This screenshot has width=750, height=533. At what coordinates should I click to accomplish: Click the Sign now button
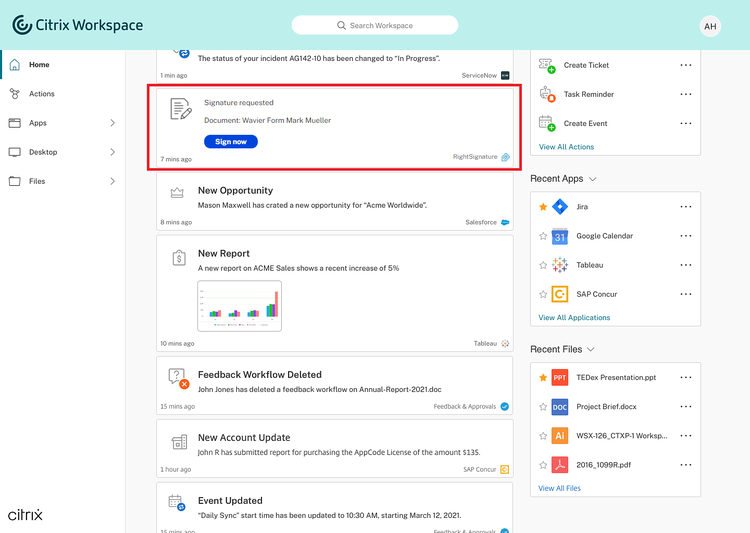231,142
